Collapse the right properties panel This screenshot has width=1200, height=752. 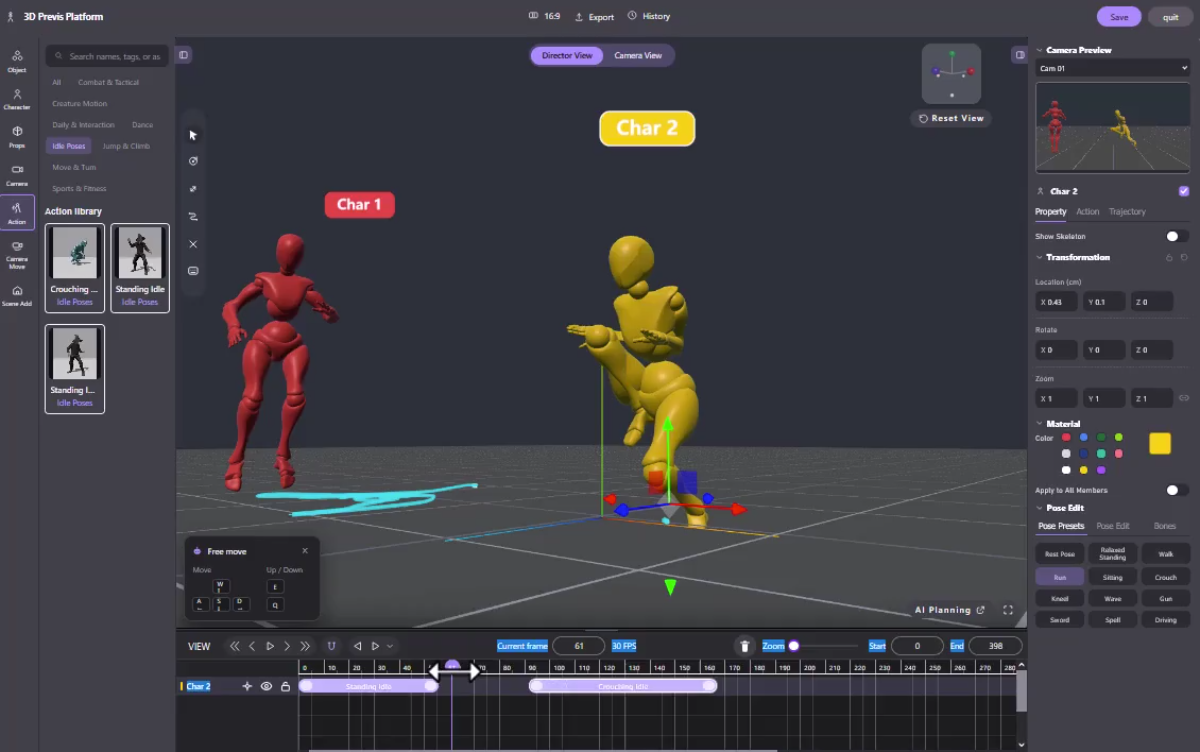pos(1019,55)
